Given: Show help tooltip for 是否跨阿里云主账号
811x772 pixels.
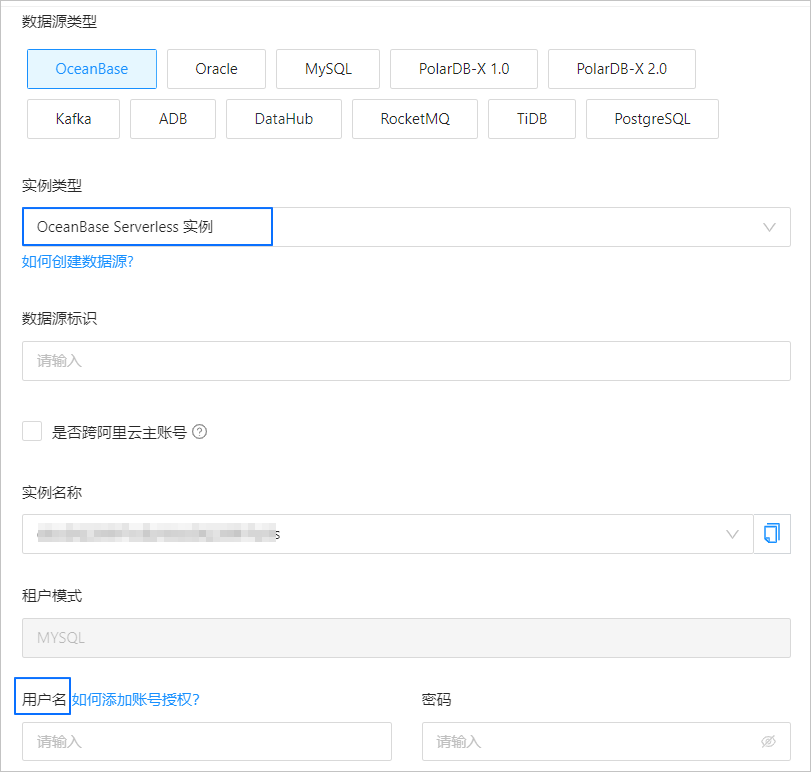Looking at the screenshot, I should coord(200,432).
